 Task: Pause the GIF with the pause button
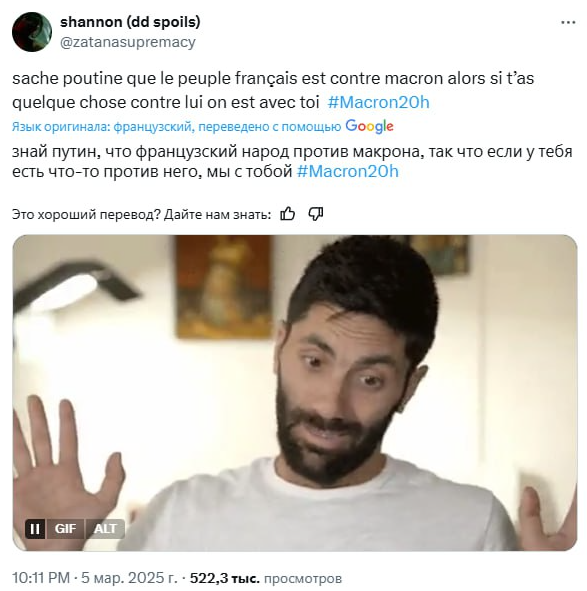tap(35, 529)
